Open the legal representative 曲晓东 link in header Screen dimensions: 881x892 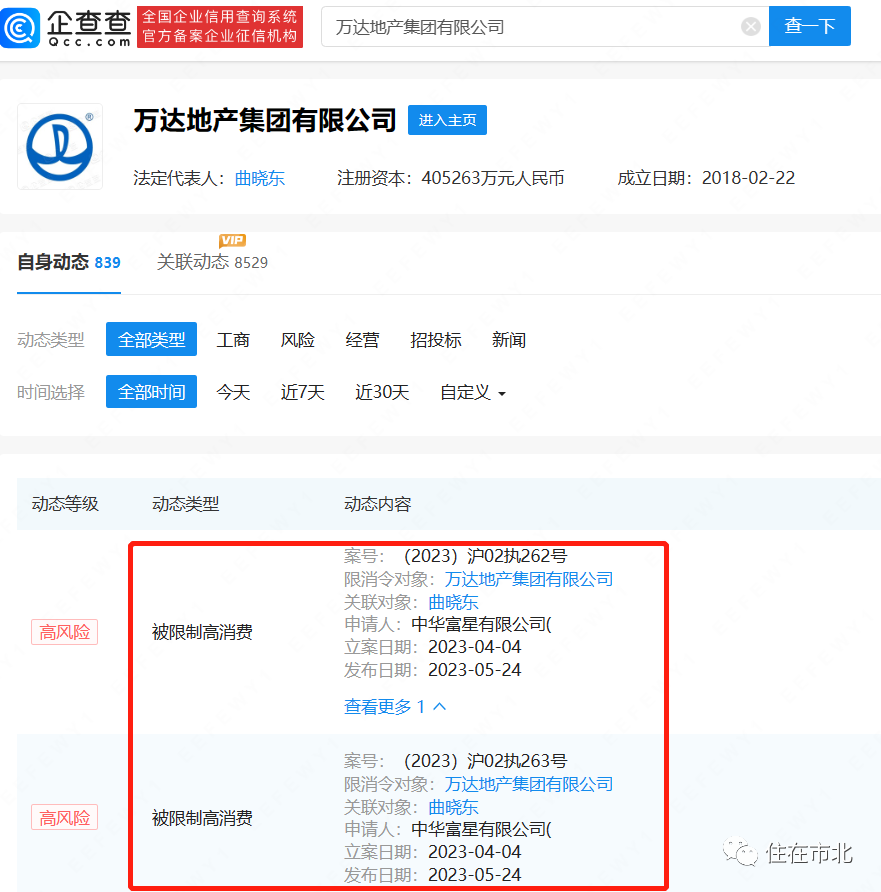point(260,178)
